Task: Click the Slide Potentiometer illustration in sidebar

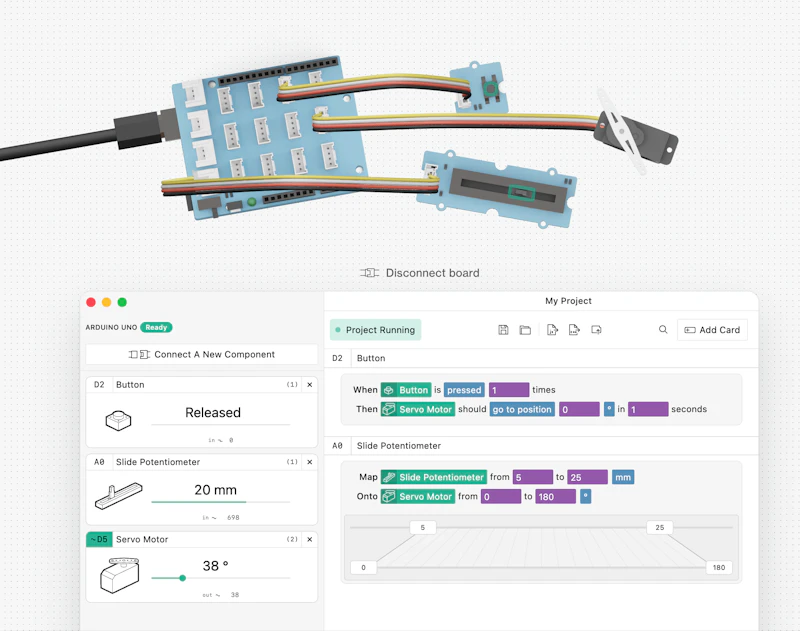Action: click(x=118, y=496)
